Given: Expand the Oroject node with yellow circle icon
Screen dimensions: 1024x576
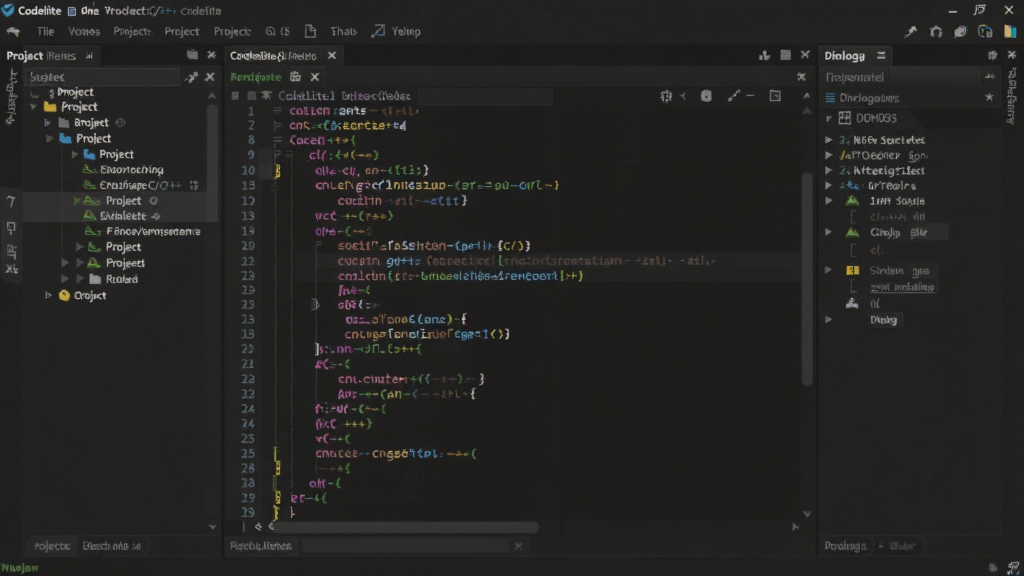Looking at the screenshot, I should (x=48, y=295).
